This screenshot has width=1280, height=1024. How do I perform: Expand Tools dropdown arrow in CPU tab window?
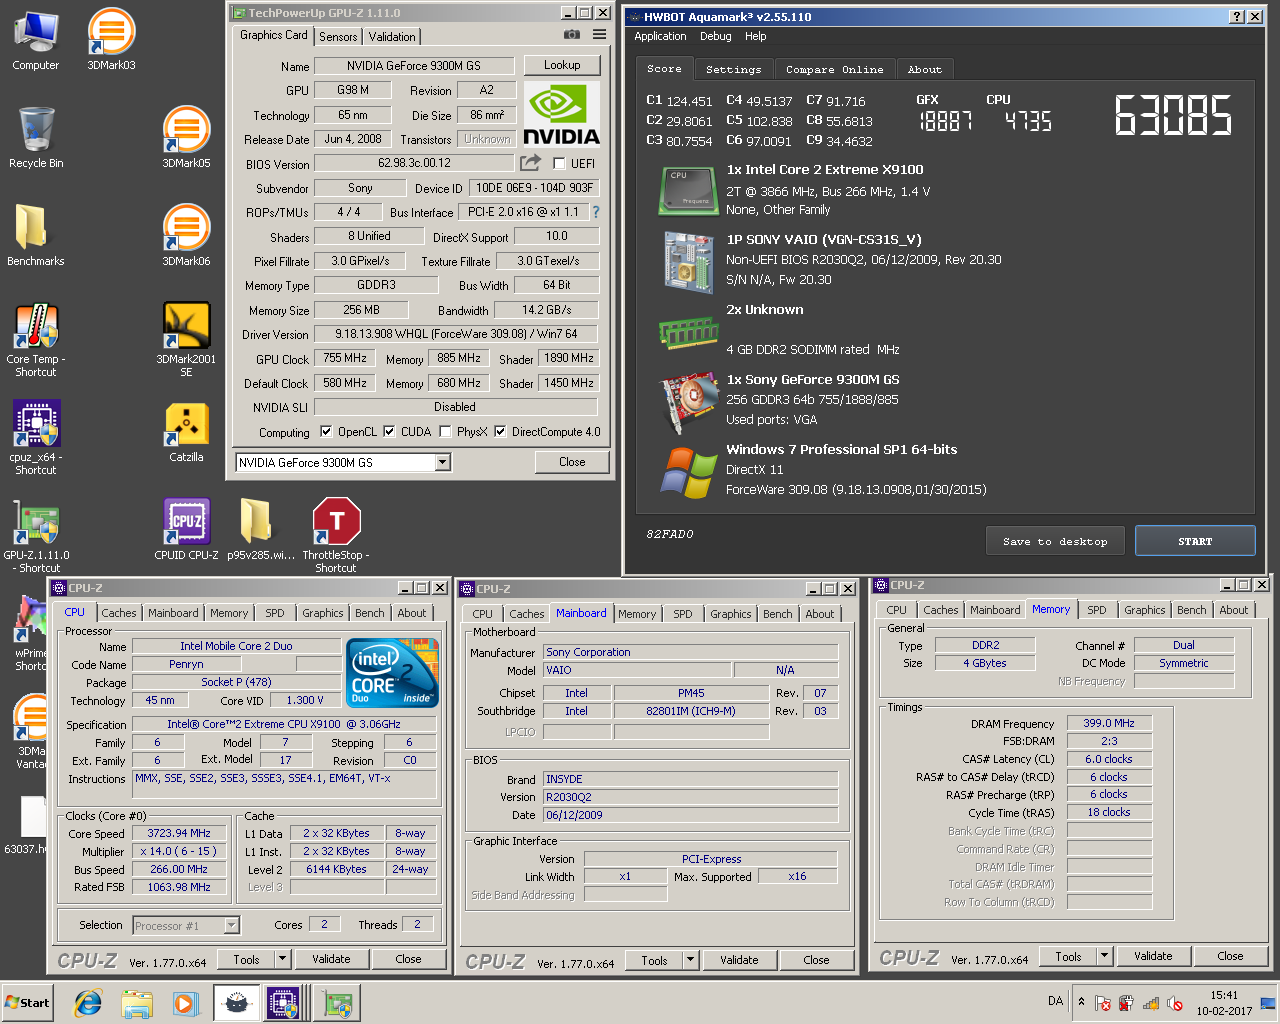point(282,959)
